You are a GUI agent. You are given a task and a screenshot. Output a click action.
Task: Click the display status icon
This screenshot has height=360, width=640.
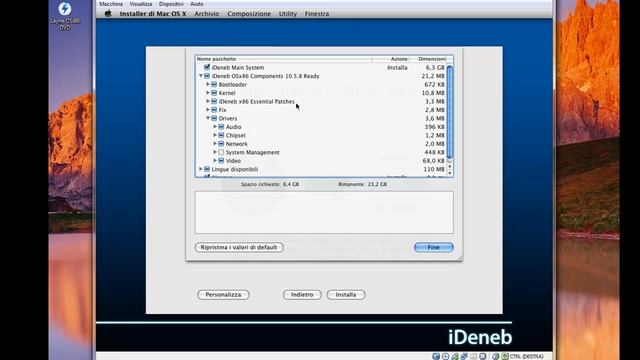[x=483, y=356]
